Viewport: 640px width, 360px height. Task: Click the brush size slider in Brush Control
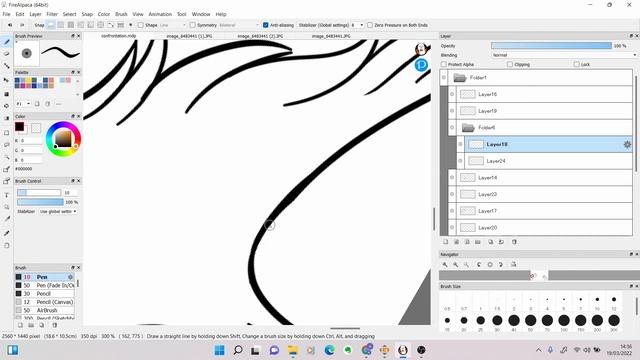[x=39, y=192]
